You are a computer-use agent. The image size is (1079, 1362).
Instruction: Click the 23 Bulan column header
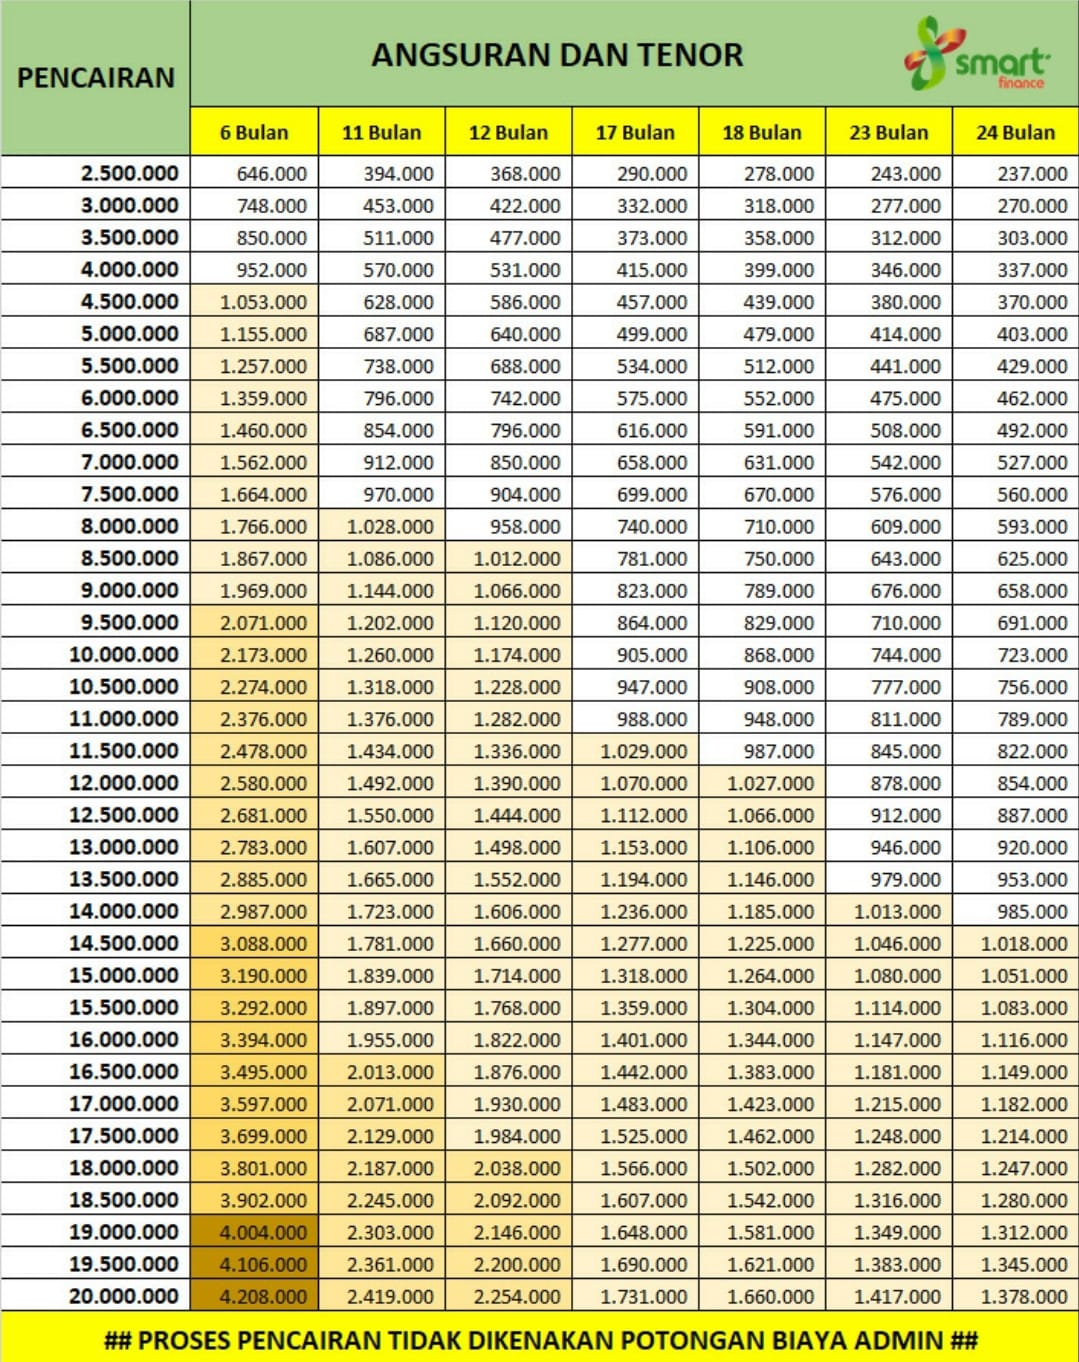(889, 132)
